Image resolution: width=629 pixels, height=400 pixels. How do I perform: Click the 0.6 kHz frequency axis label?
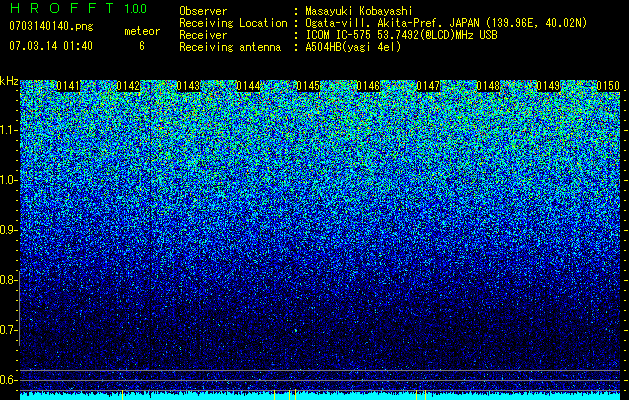click(x=8, y=380)
